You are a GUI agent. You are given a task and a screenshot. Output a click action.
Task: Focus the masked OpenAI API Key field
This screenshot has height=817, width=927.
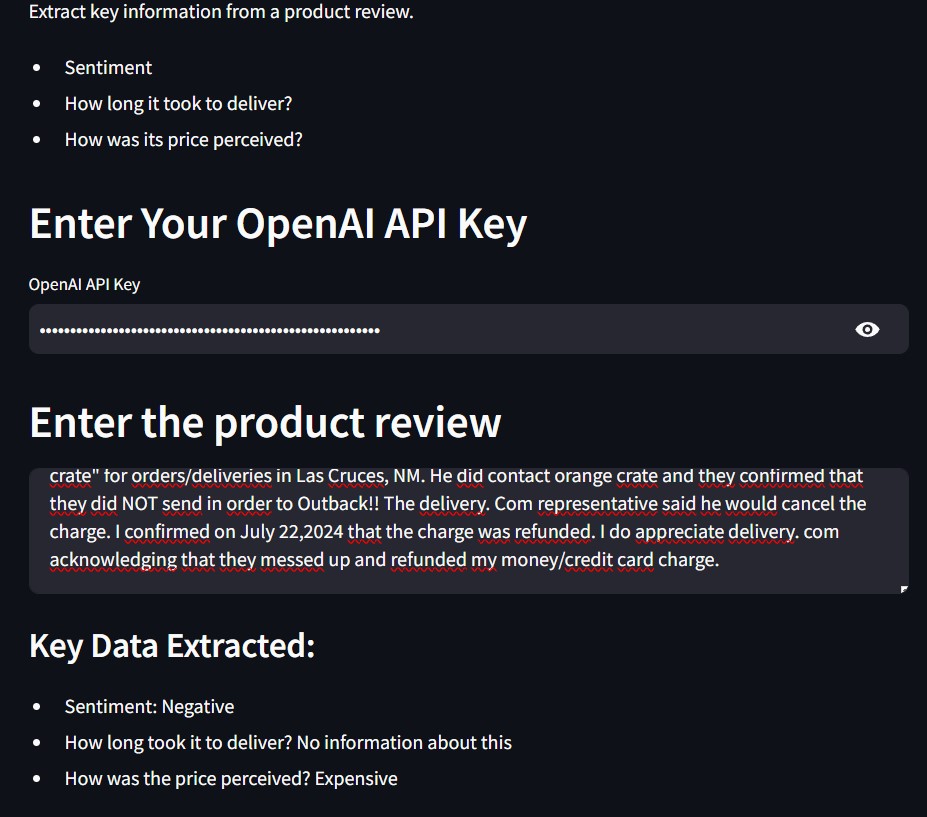430,330
